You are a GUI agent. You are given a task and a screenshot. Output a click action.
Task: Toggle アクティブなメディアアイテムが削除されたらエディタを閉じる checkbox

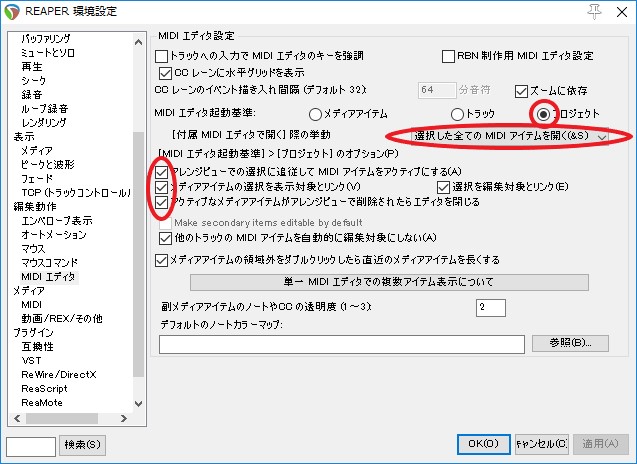click(161, 202)
